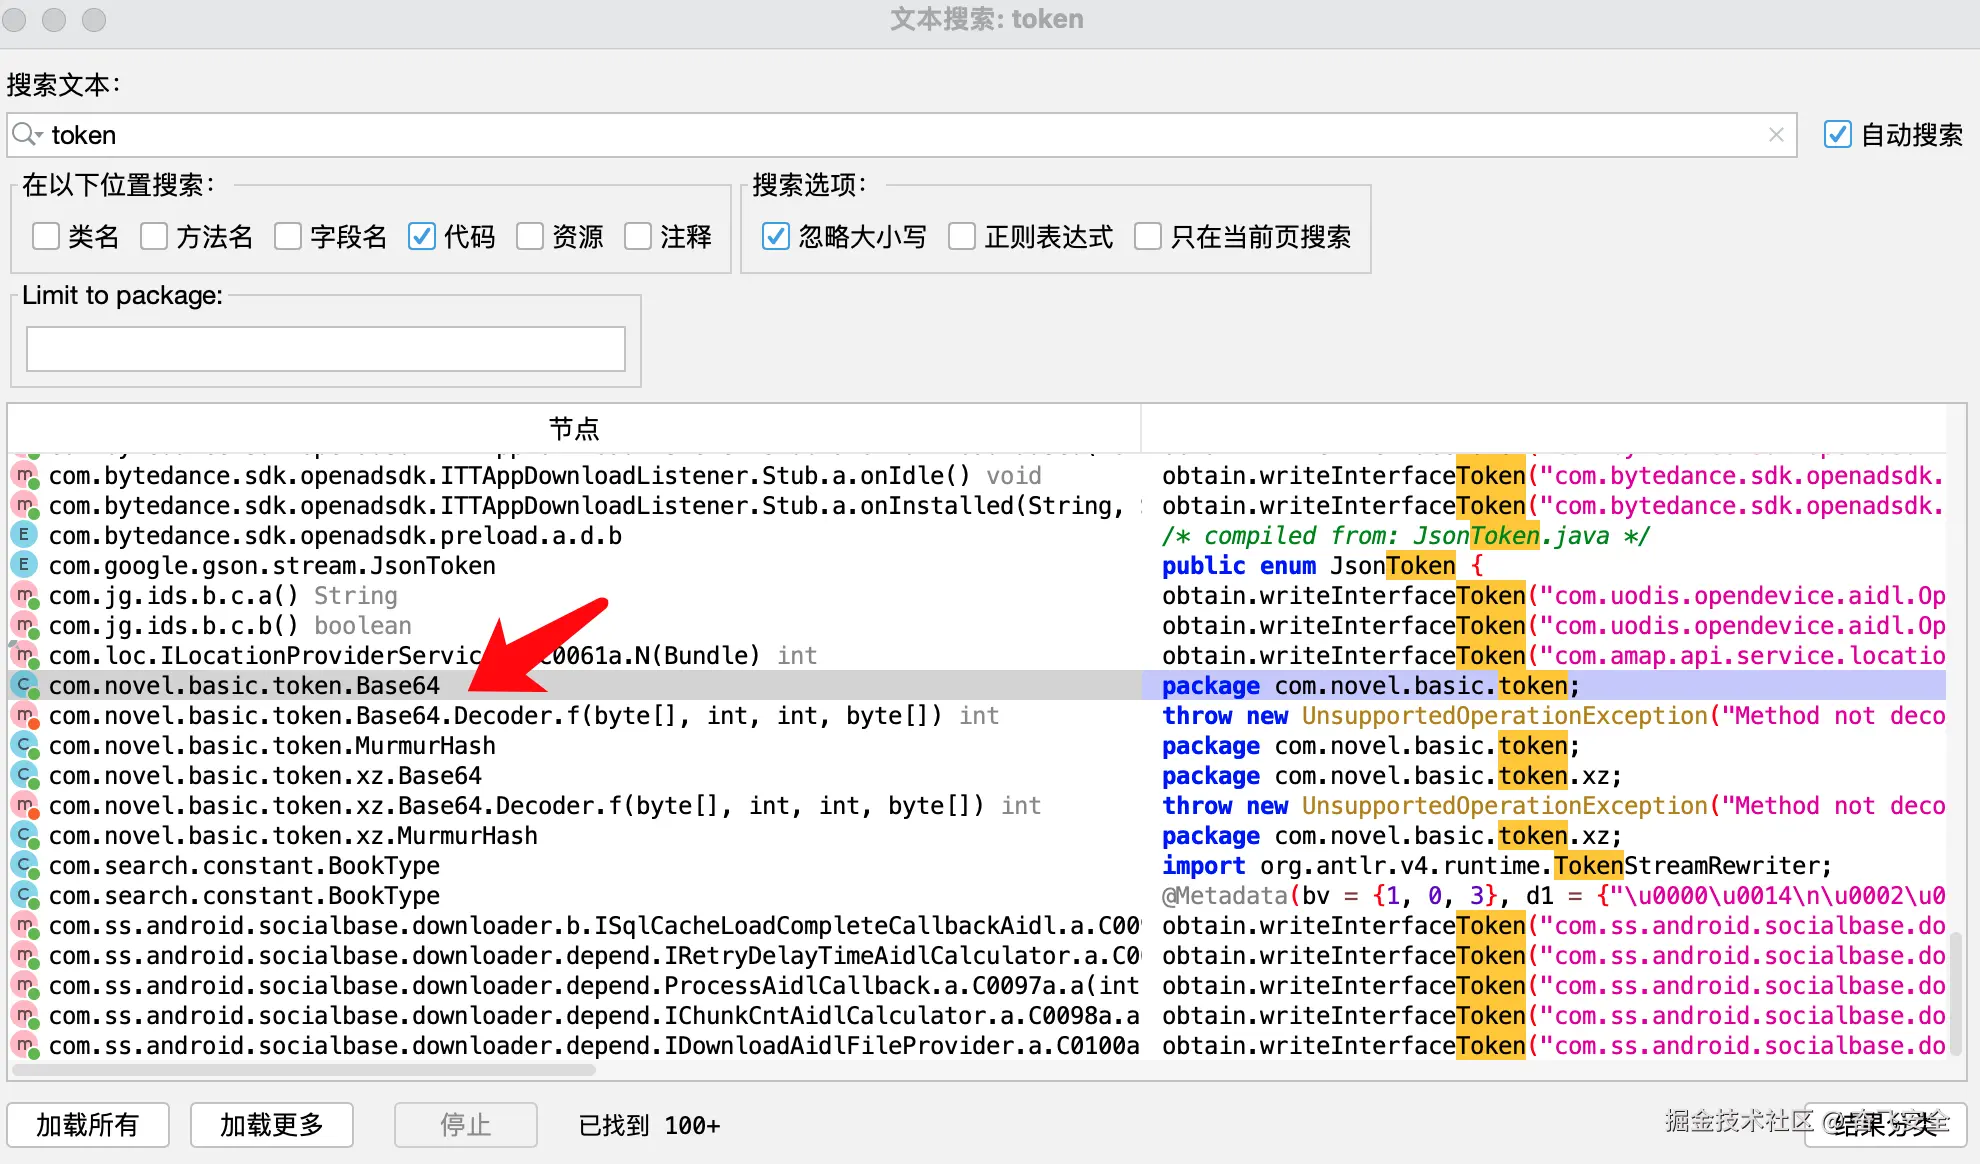Select the com.search.constant.BookType import result row
This screenshot has width=1980, height=1164.
244,865
